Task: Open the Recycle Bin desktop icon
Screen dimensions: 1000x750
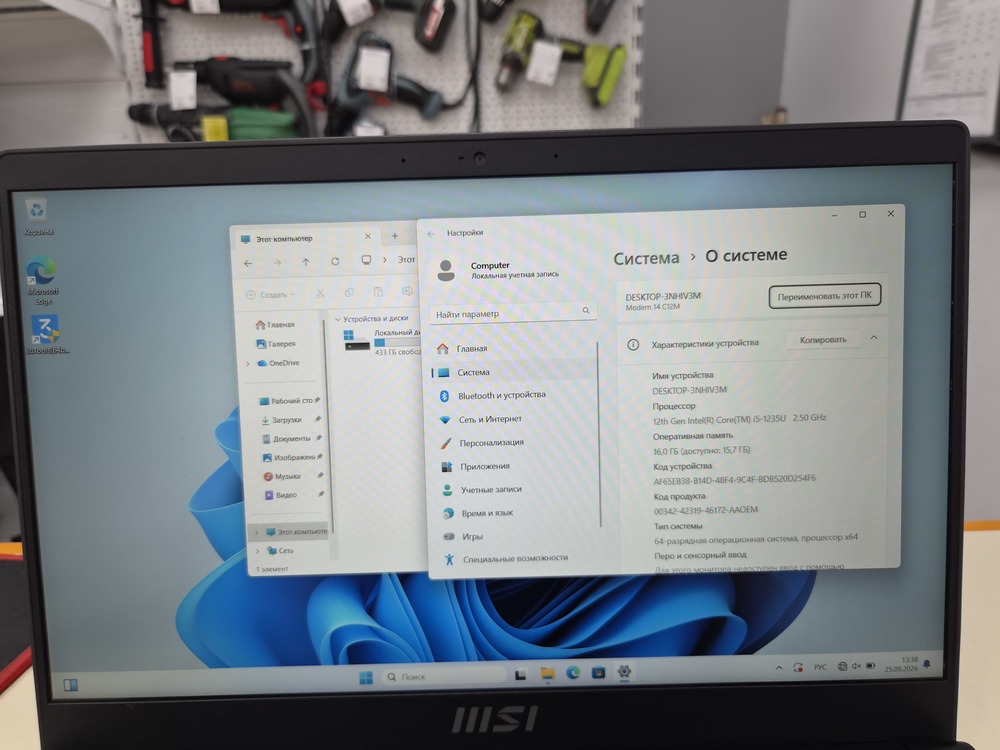Action: 38,217
